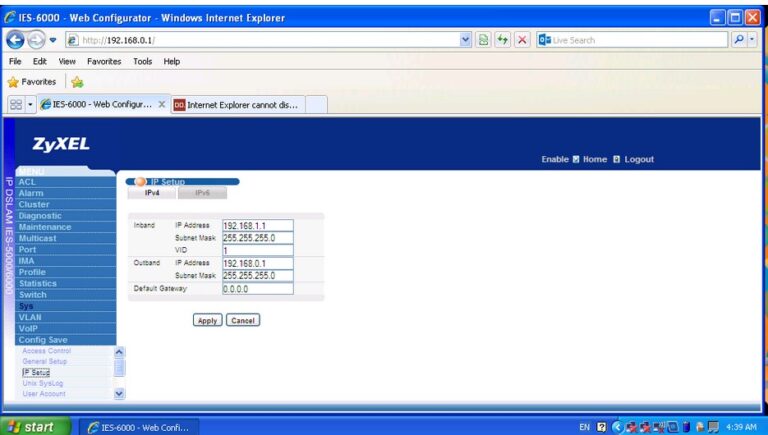Open the File menu
Viewport: 768px width, 435px height.
pos(15,61)
